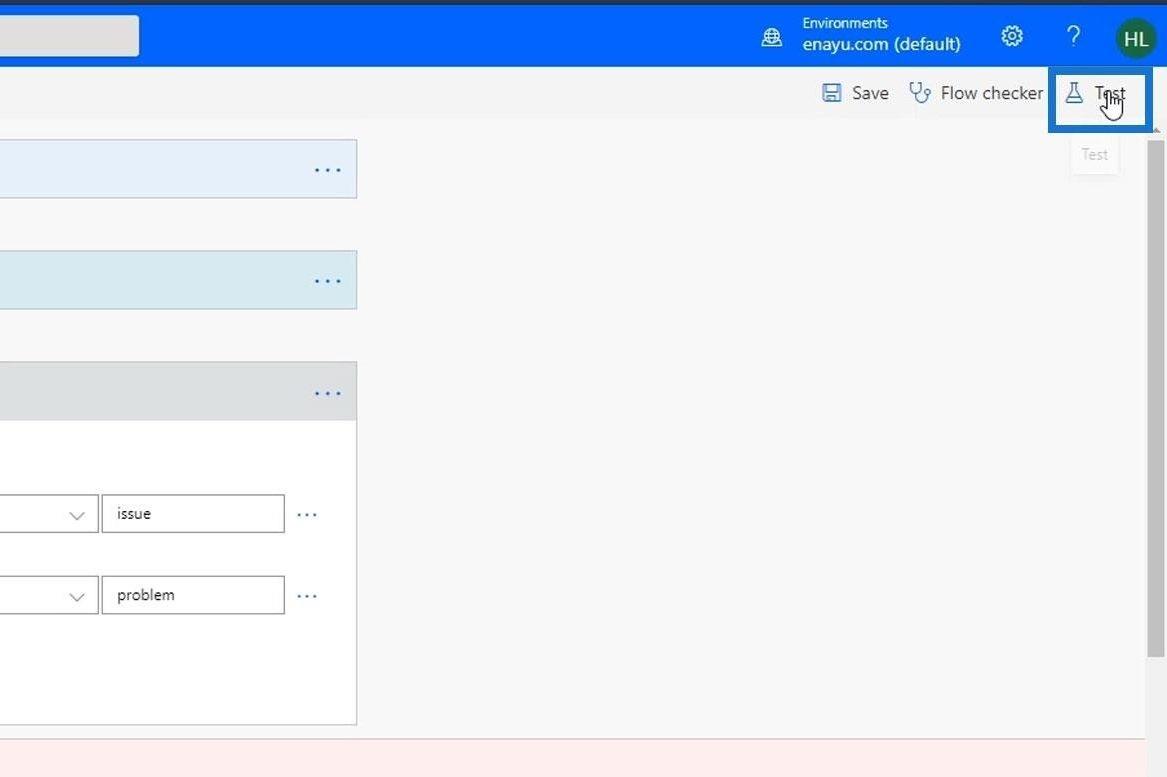Viewport: 1167px width, 777px height.
Task: Click the help question mark icon
Action: (1073, 36)
